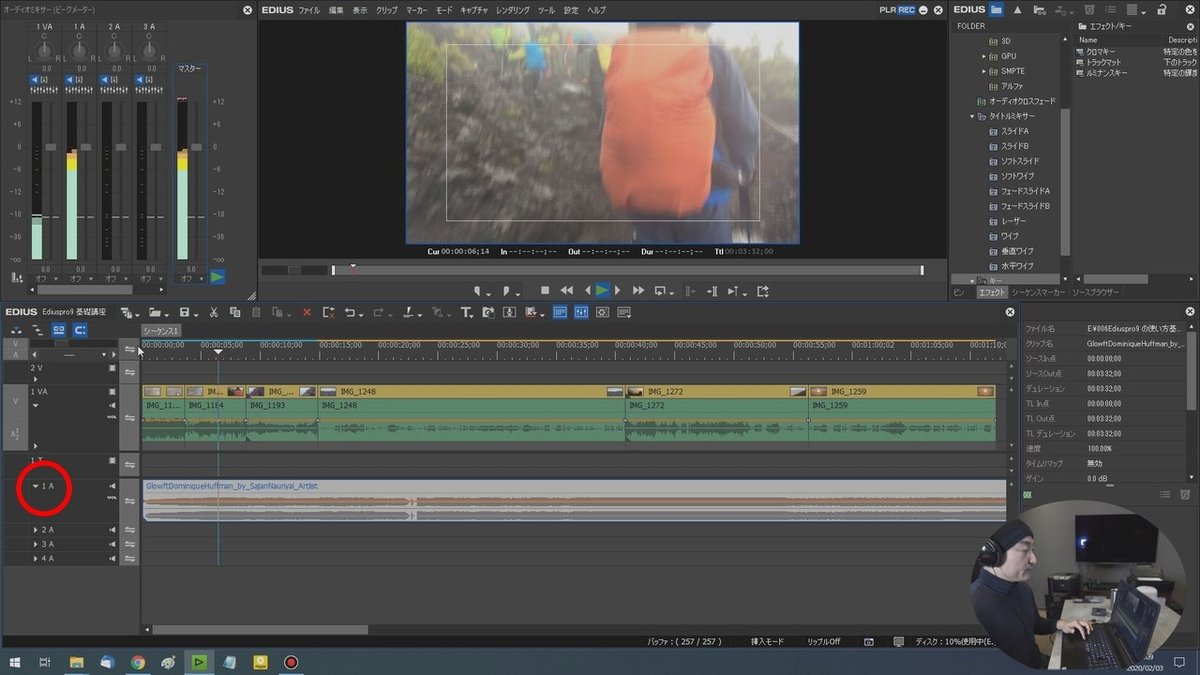Screen dimensions: 1200x675
Task: Click the Copy icon in timeline toolbar
Action: tap(235, 313)
